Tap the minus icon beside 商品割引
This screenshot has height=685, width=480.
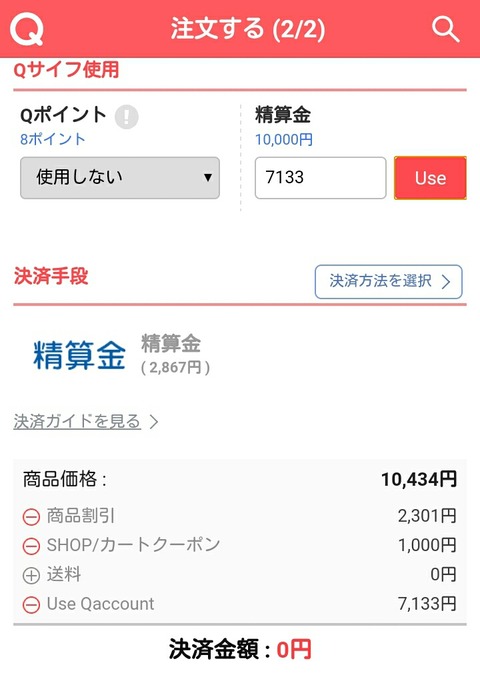click(x=31, y=517)
